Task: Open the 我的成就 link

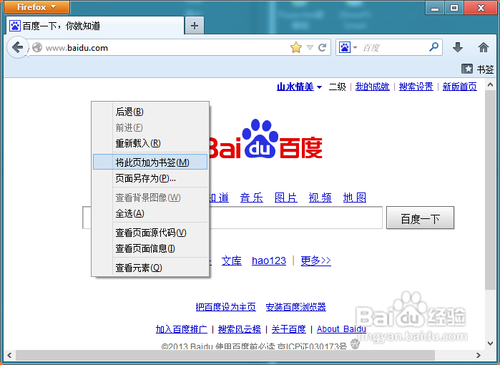Action: pos(372,87)
